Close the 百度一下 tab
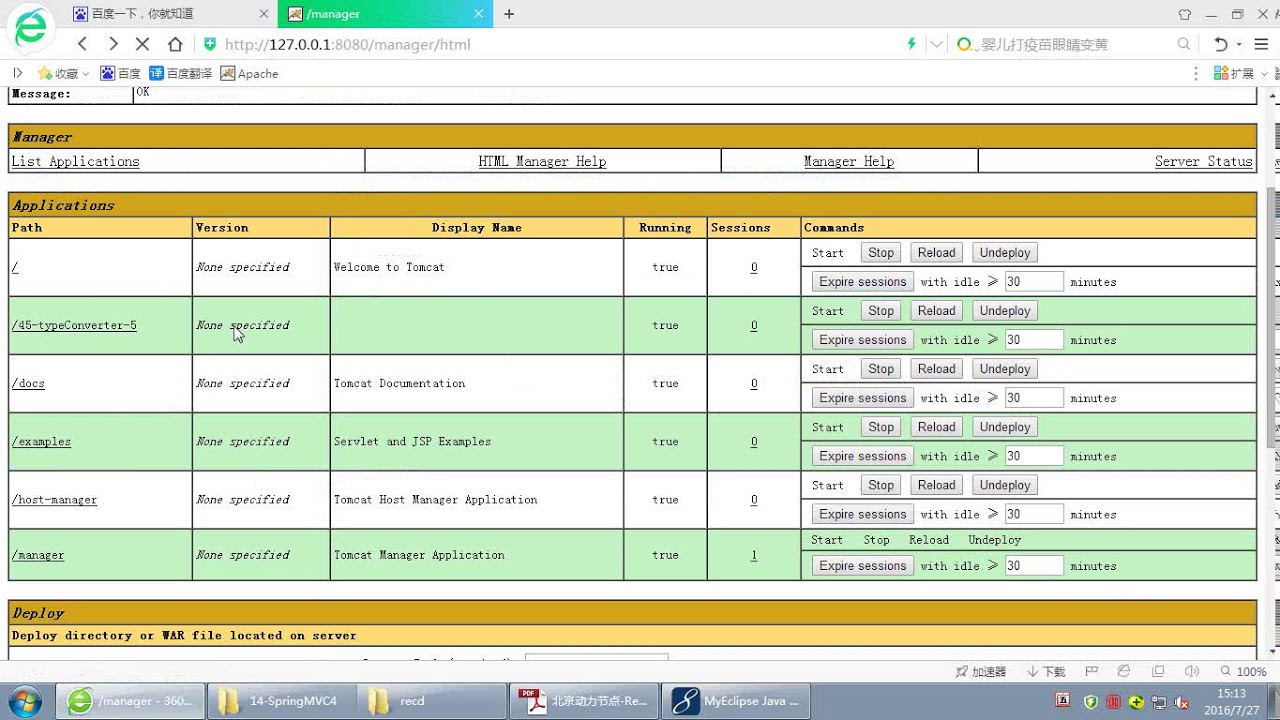This screenshot has height=720, width=1280. [x=264, y=14]
